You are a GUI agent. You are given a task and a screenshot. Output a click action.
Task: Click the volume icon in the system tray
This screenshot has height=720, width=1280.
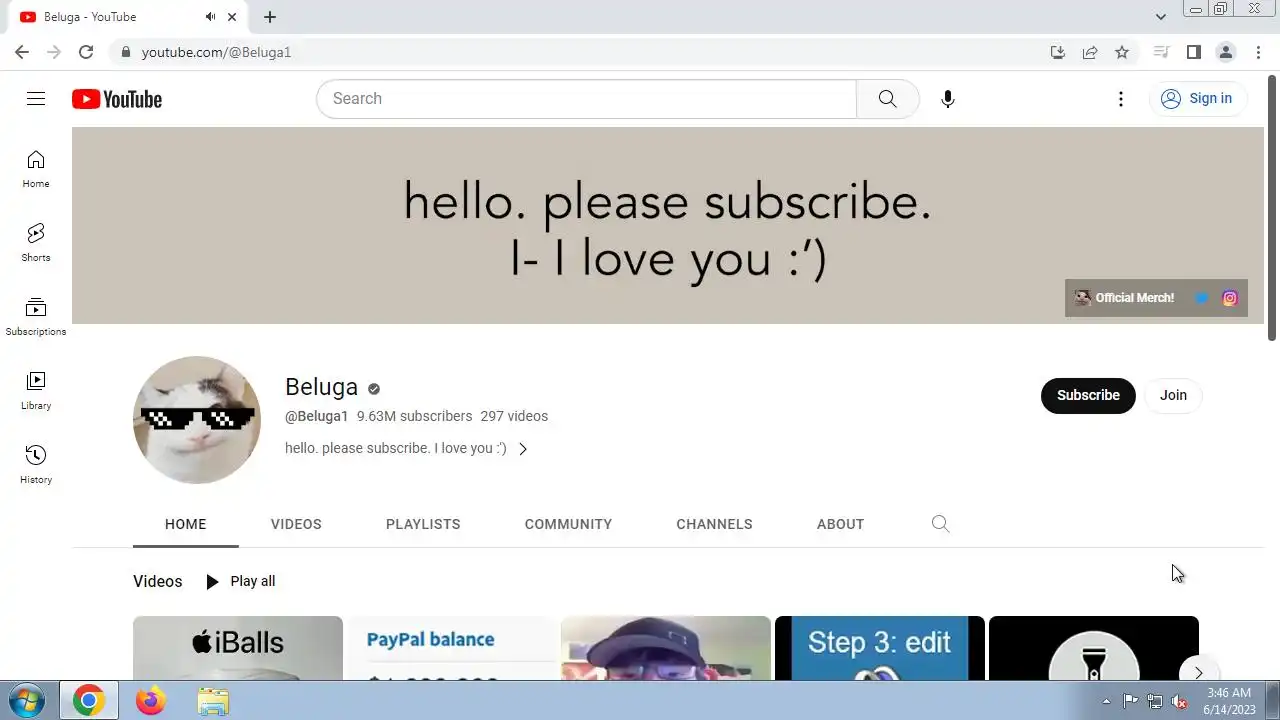(x=1180, y=701)
